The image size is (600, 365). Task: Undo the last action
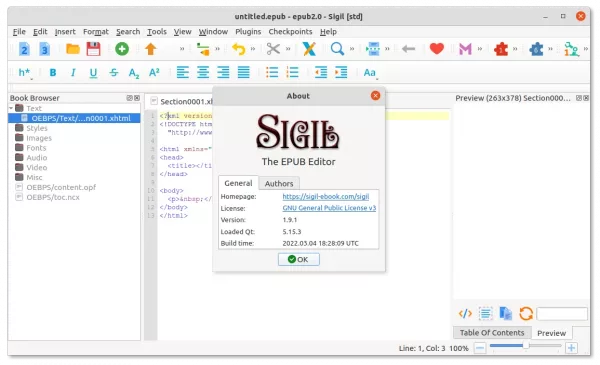click(x=238, y=49)
